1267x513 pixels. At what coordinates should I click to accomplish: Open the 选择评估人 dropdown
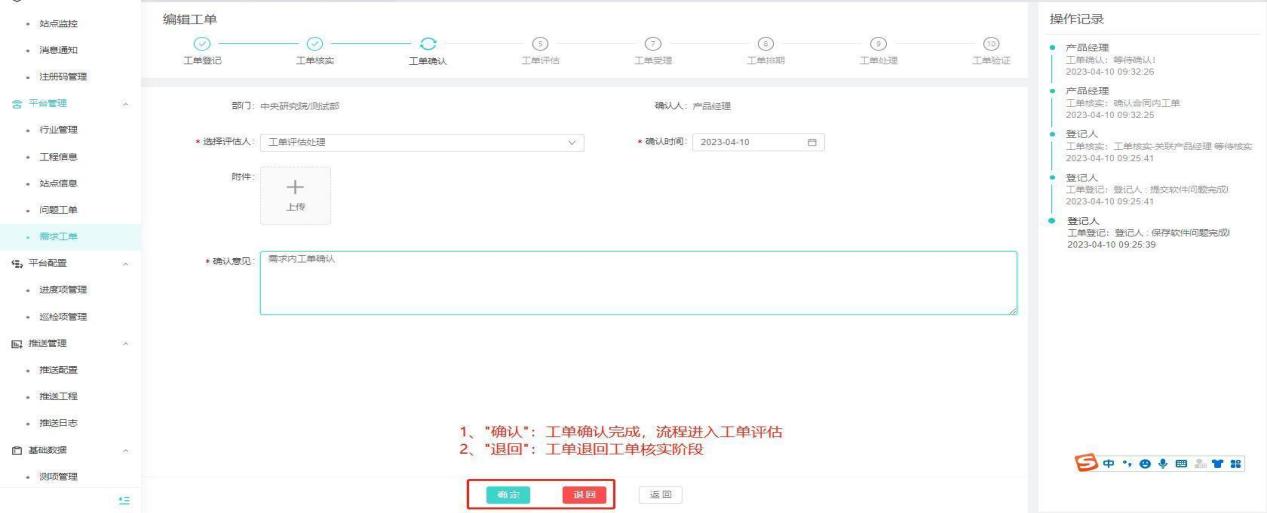coord(422,142)
